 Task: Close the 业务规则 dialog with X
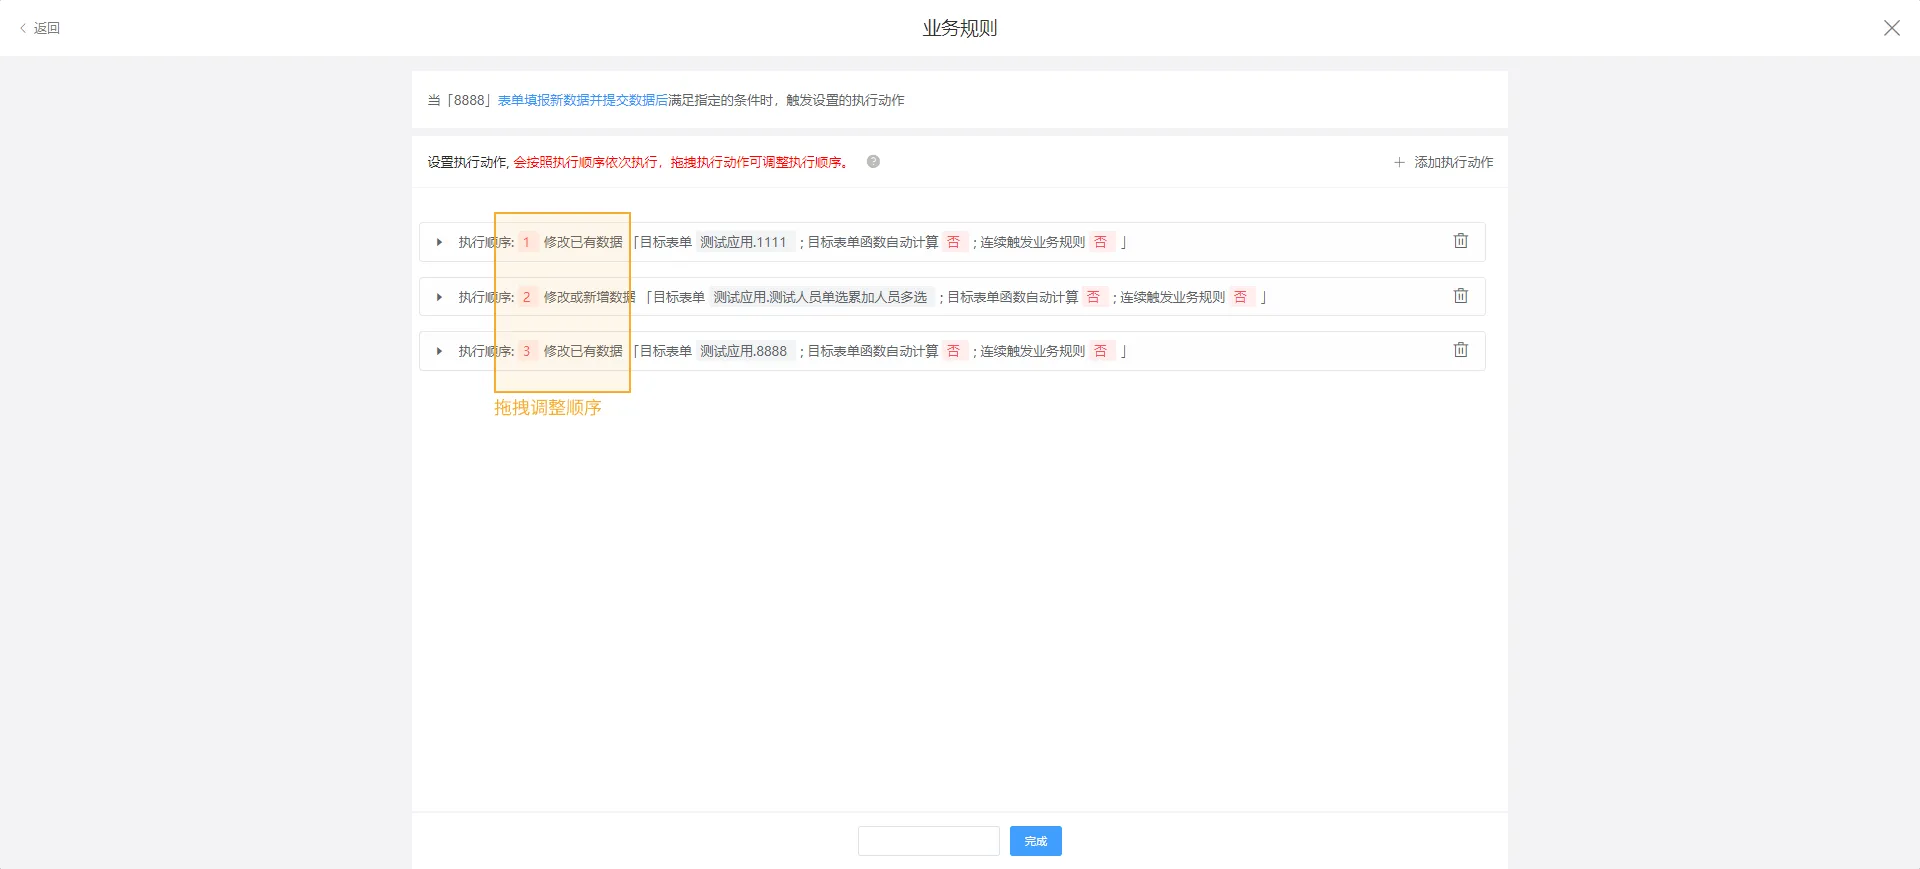[1891, 28]
